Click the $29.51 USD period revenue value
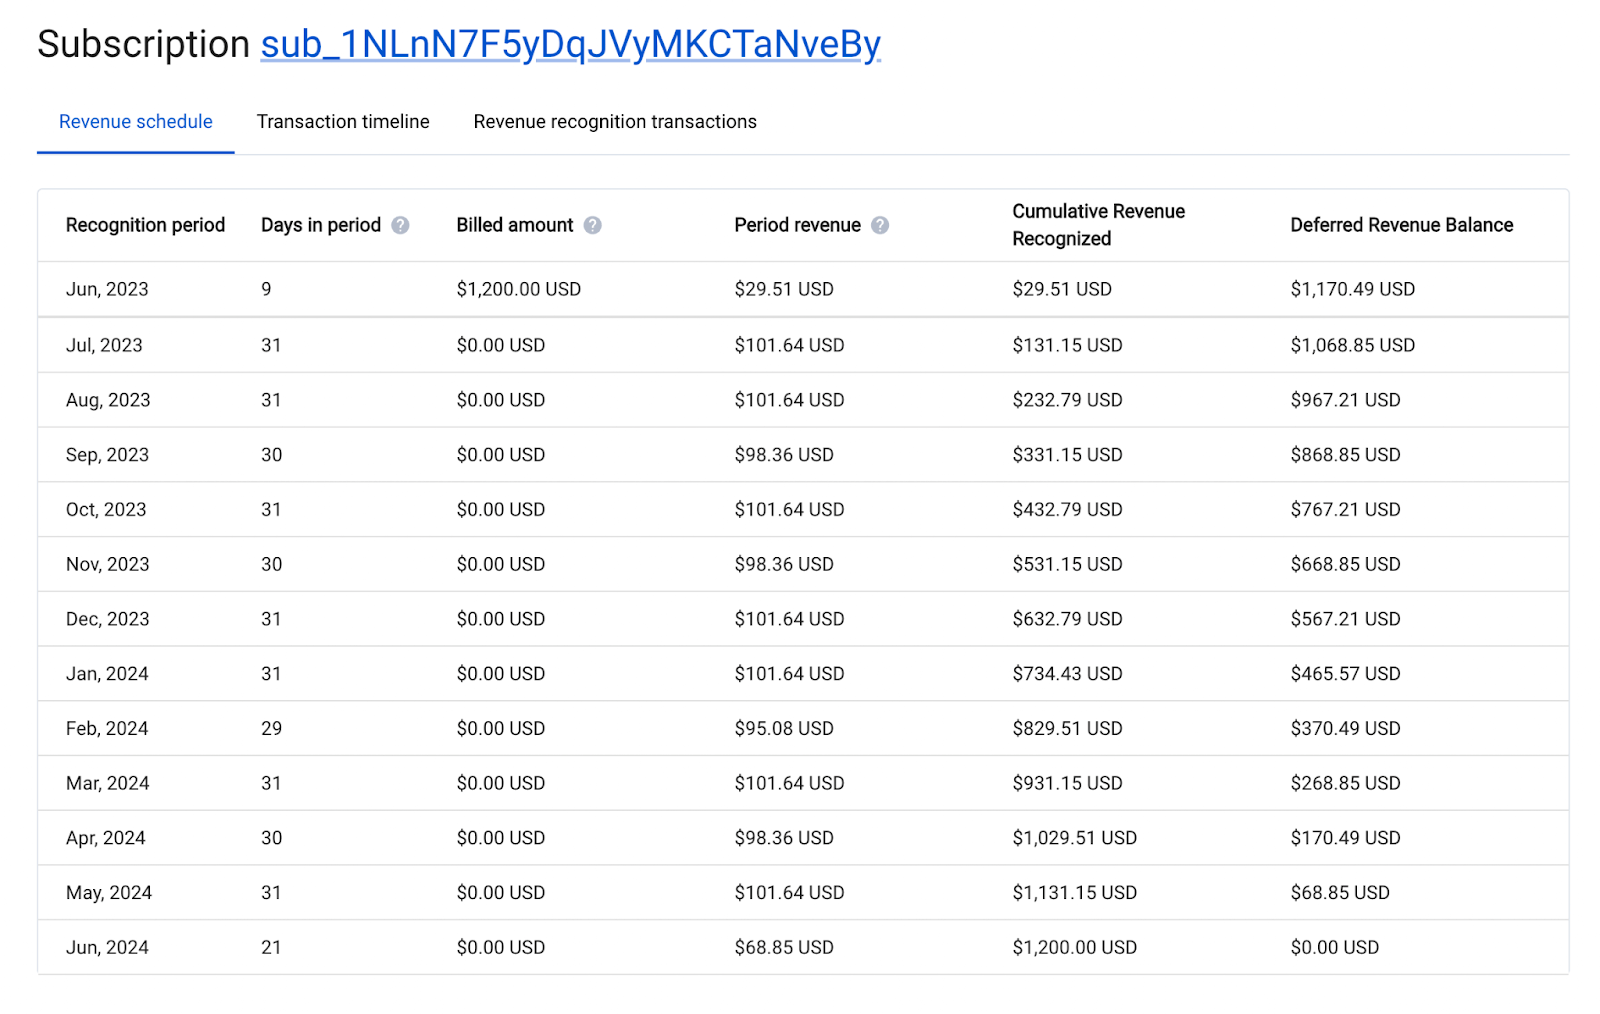Image resolution: width=1600 pixels, height=1014 pixels. point(785,289)
